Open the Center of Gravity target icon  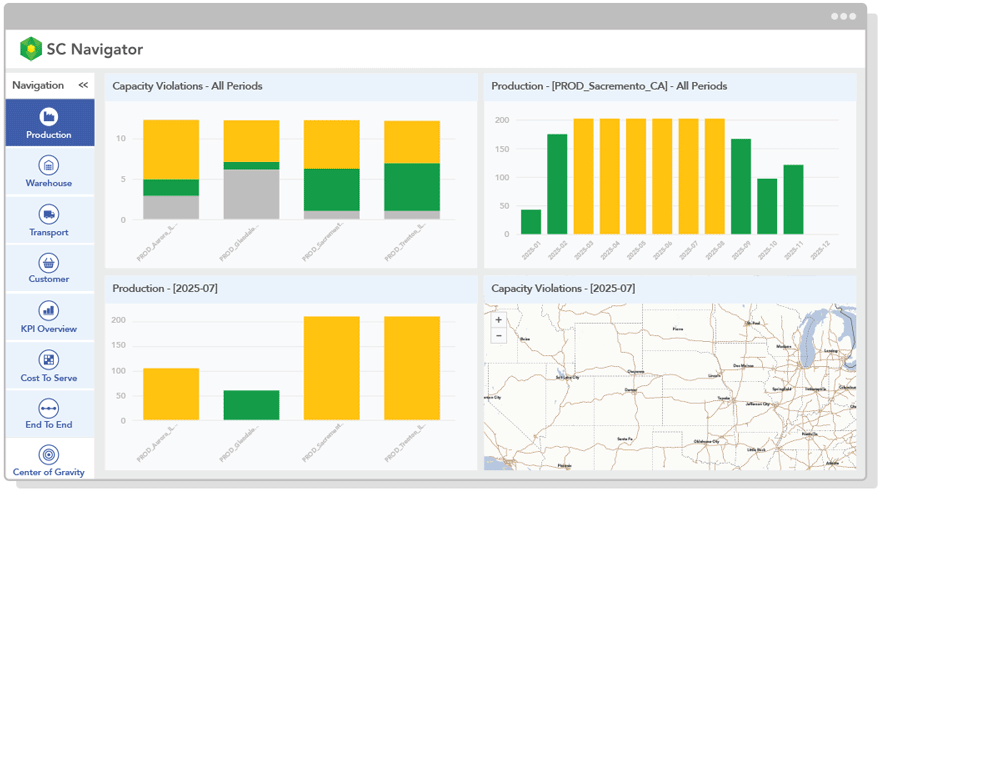click(48, 455)
